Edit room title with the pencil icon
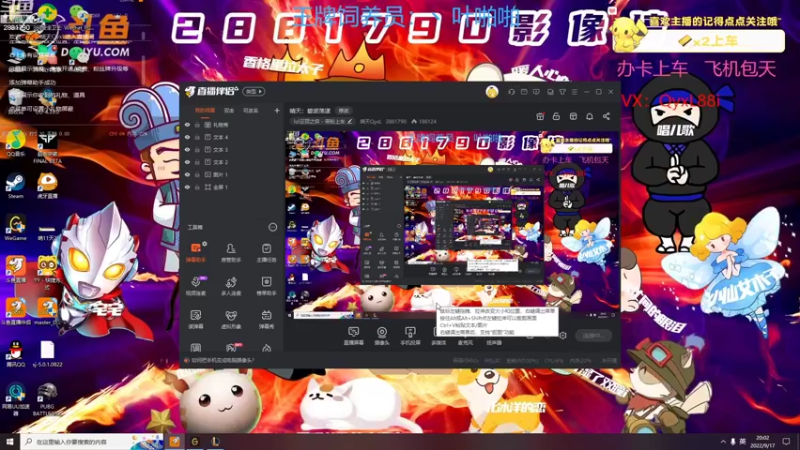The width and height of the screenshot is (800, 450). click(x=350, y=121)
